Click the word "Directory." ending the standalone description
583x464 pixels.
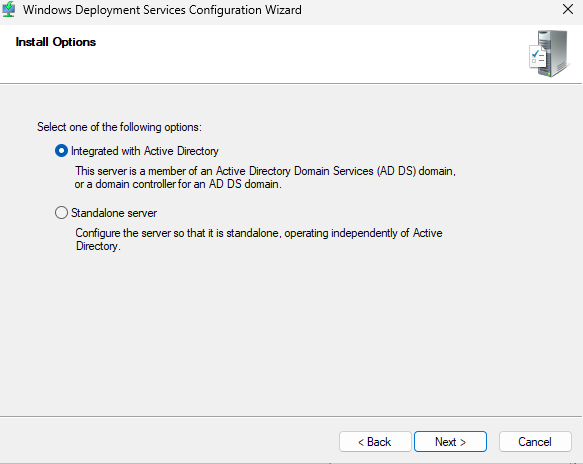(98, 246)
